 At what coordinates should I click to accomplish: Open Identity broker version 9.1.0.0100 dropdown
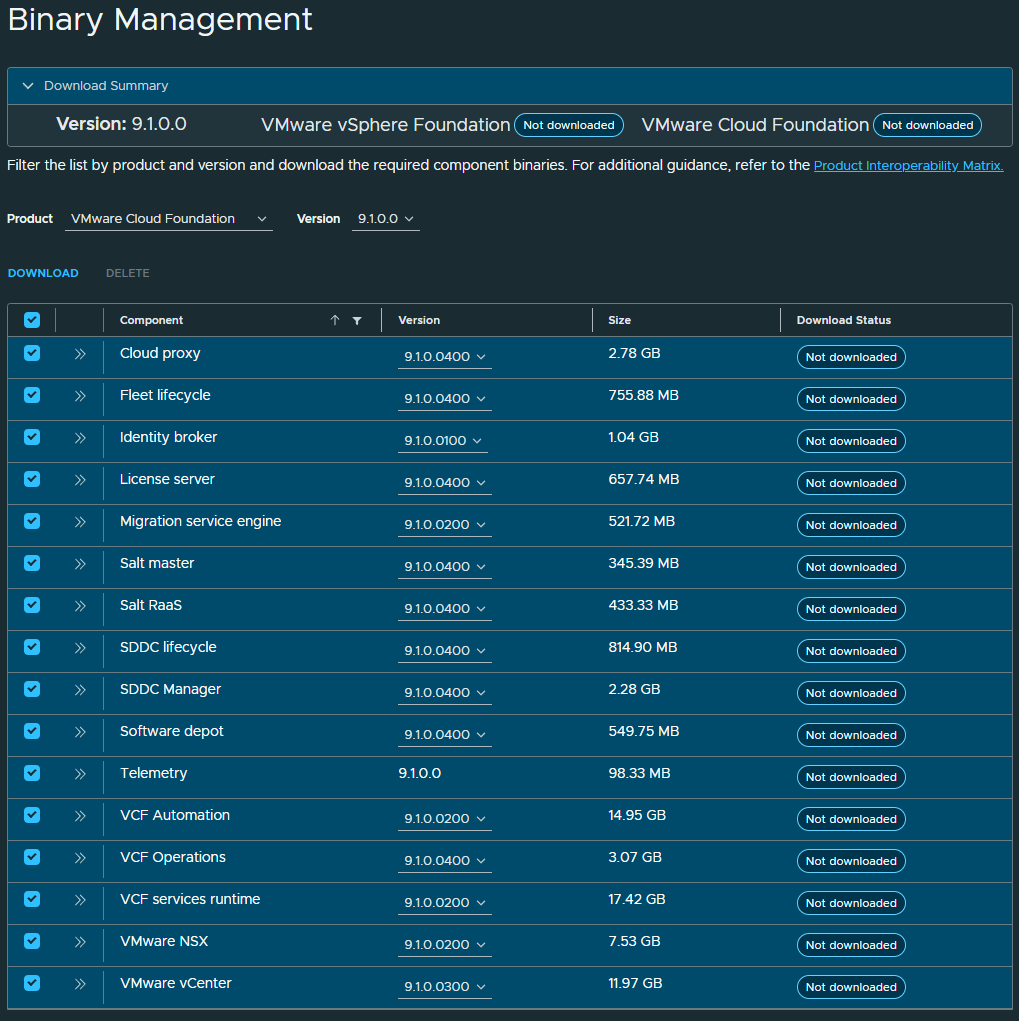point(443,441)
